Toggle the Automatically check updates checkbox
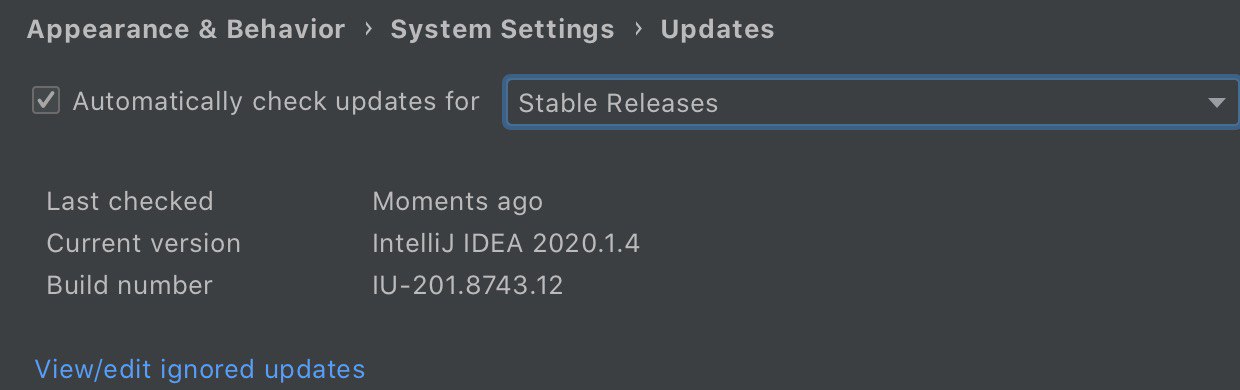Screen dimensions: 1240x390 47,101
